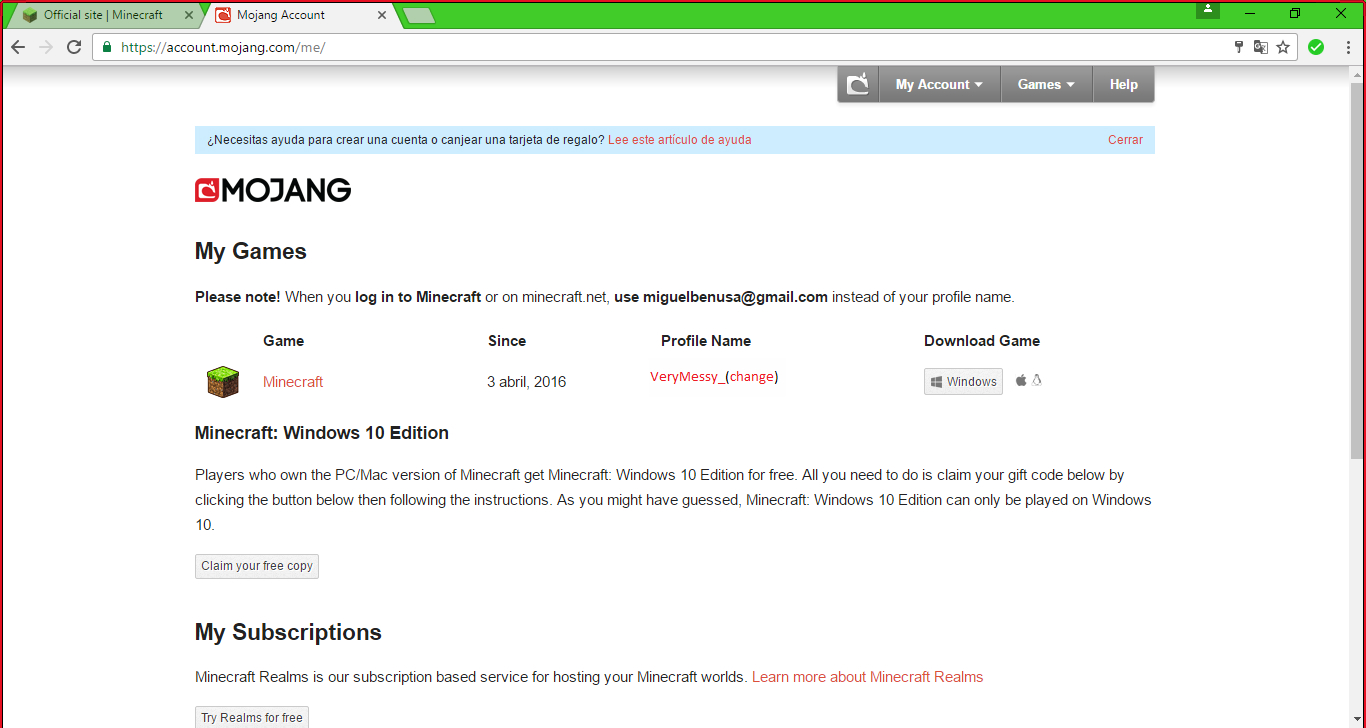Open saved password key icon
Viewport: 1366px width, 728px height.
tap(1239, 47)
